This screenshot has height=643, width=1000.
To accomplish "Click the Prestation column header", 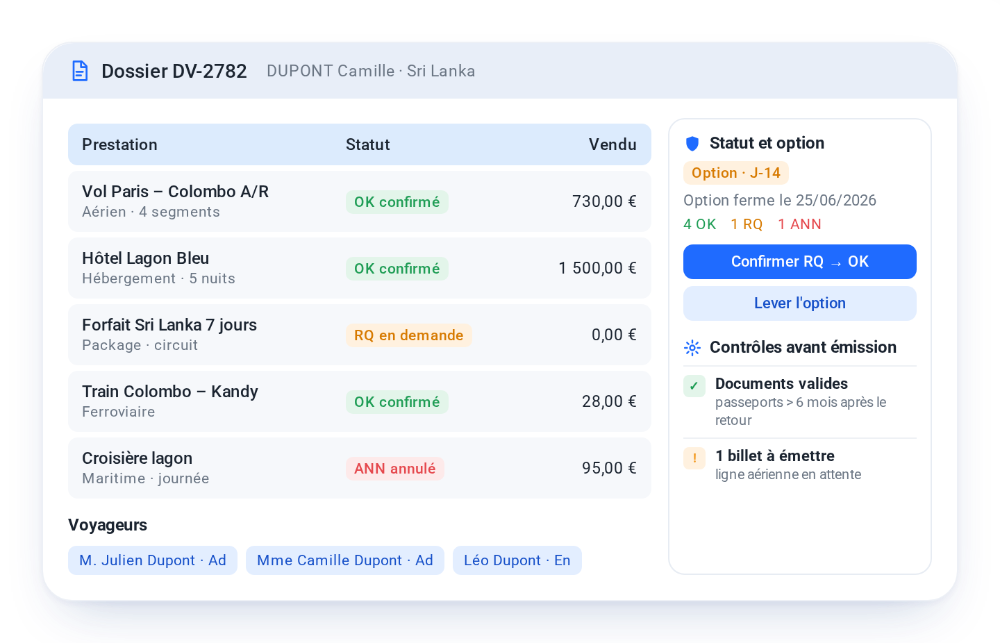I will pos(120,145).
